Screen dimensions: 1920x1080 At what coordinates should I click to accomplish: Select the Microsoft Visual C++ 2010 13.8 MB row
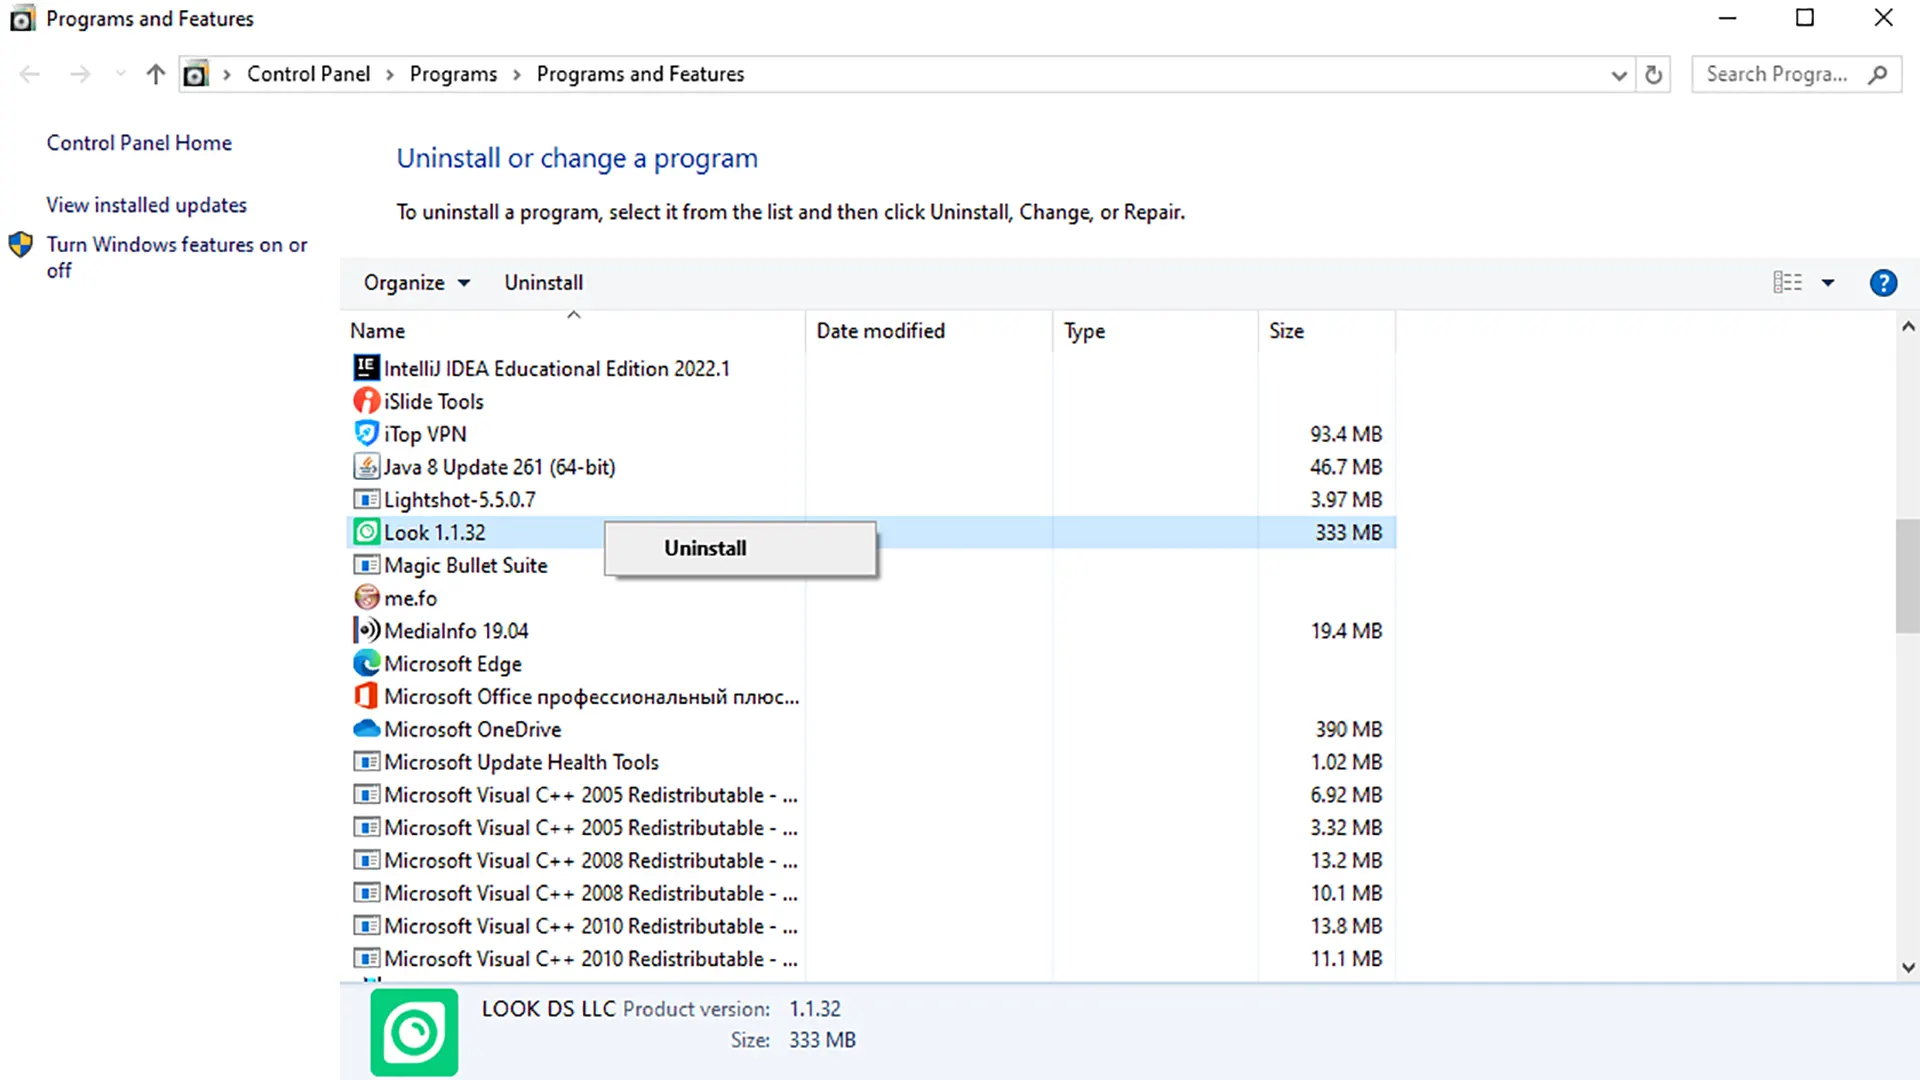(871, 926)
